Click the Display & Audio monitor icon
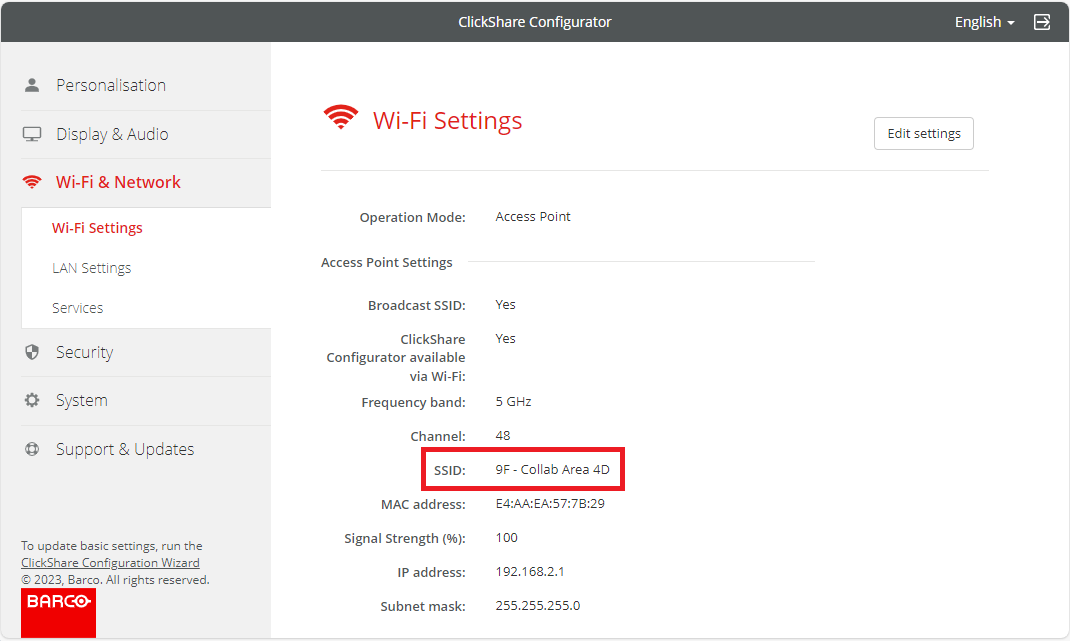 click(31, 133)
